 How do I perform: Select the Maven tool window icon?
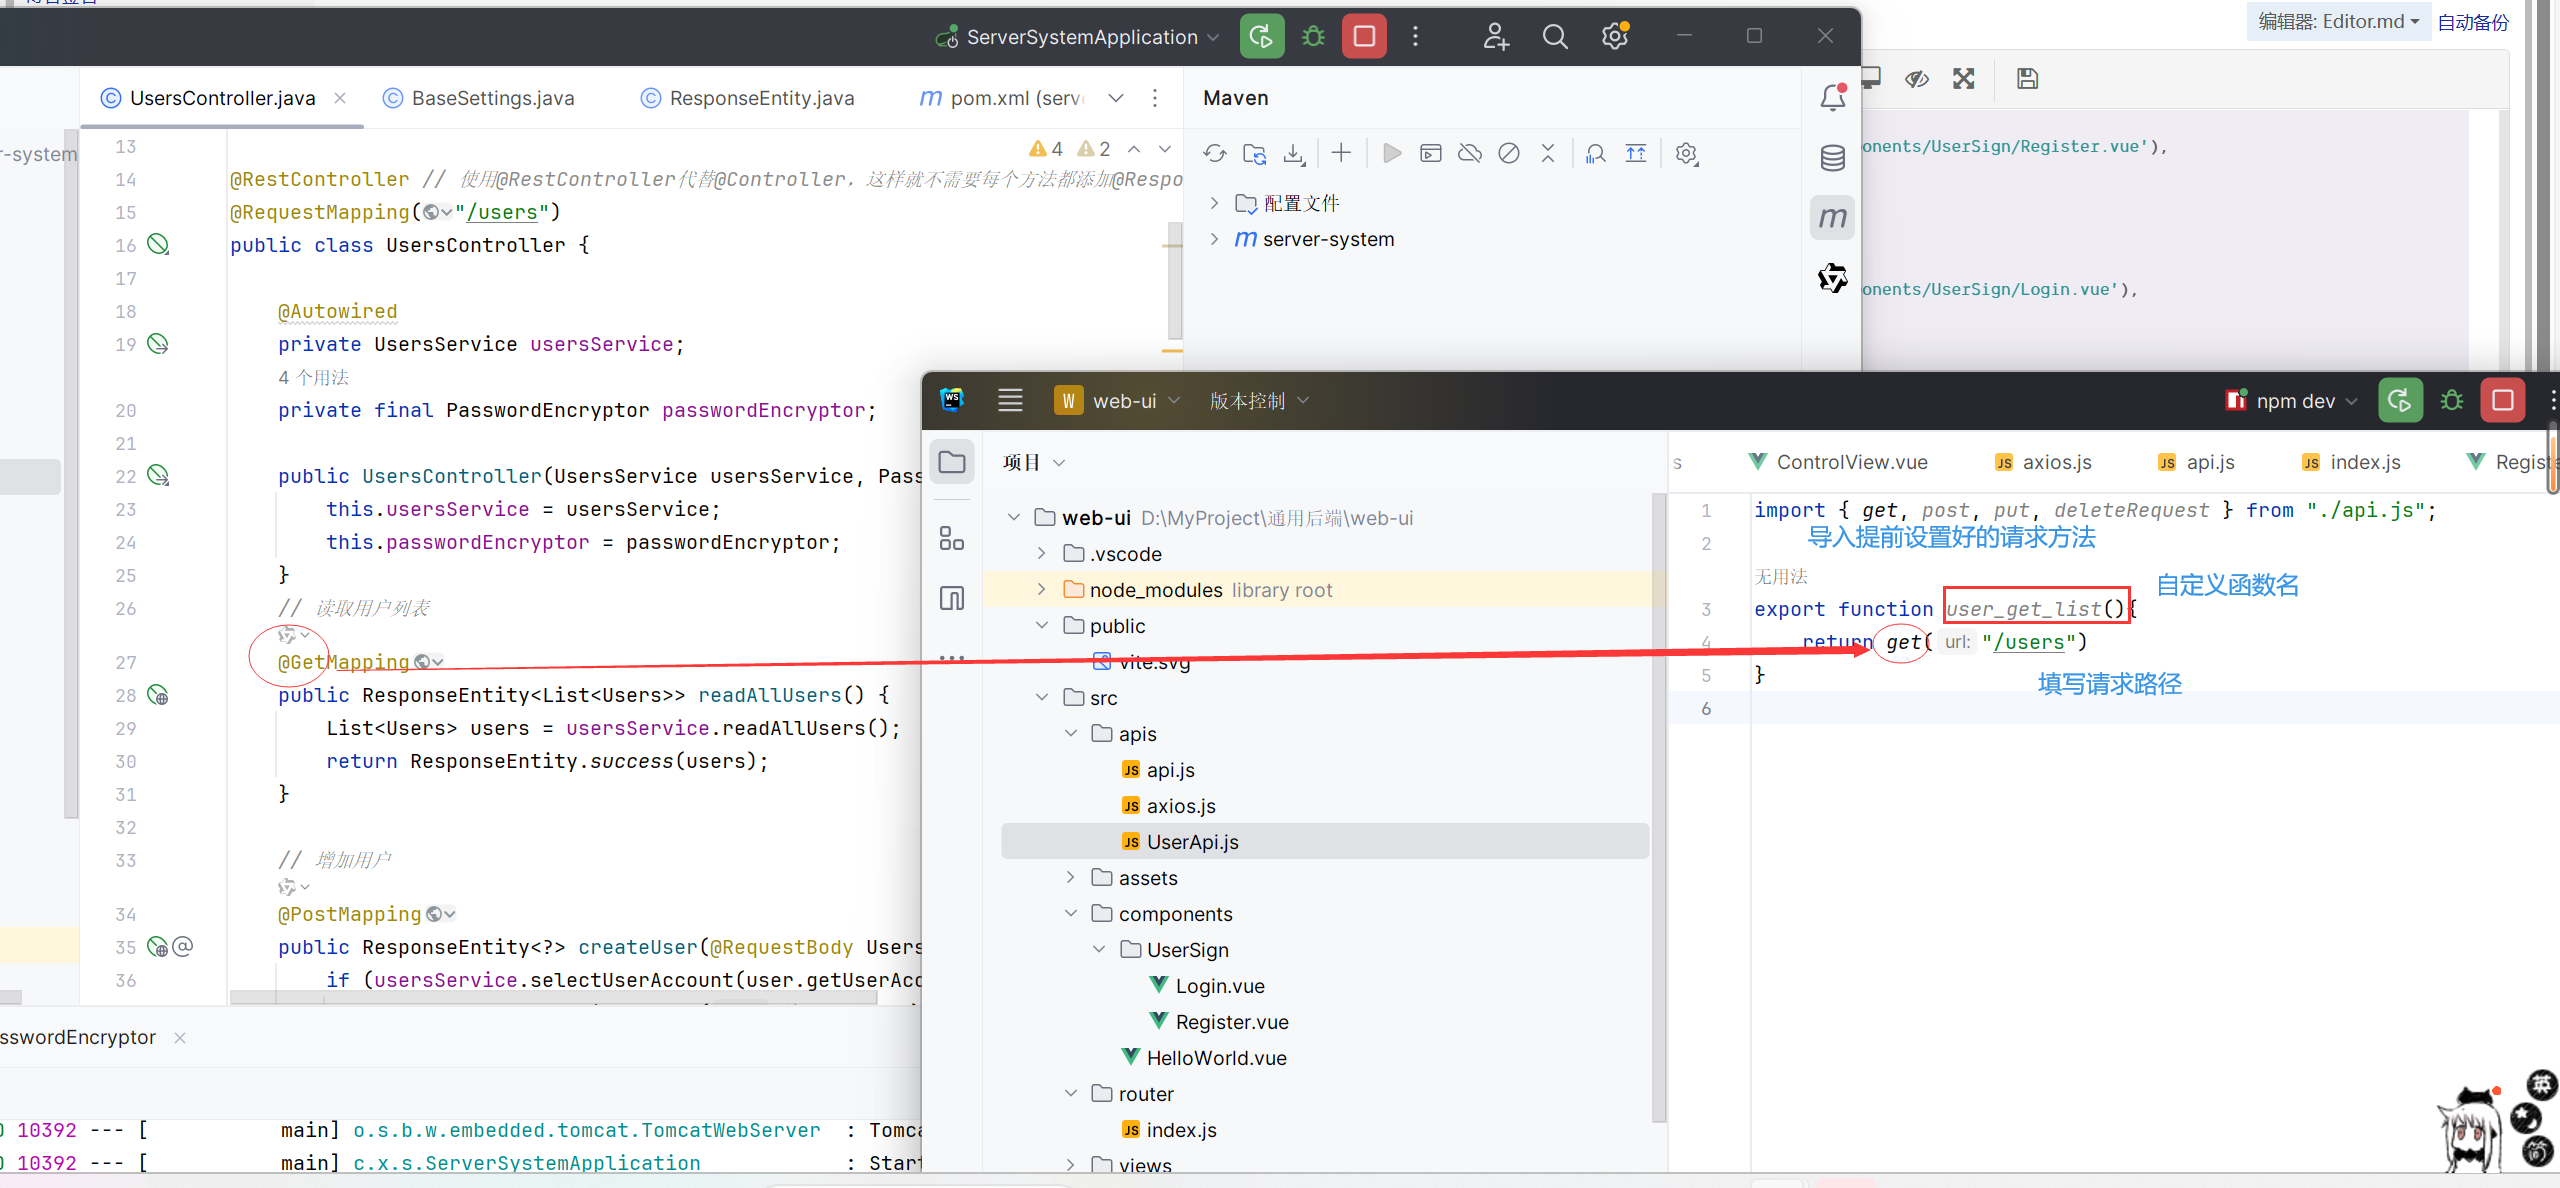[x=1833, y=217]
